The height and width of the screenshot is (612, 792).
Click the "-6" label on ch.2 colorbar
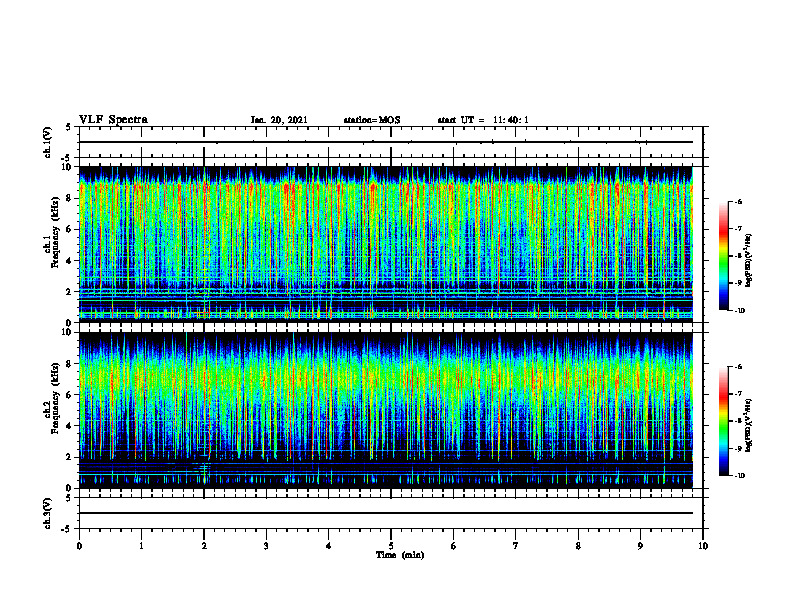click(x=739, y=367)
